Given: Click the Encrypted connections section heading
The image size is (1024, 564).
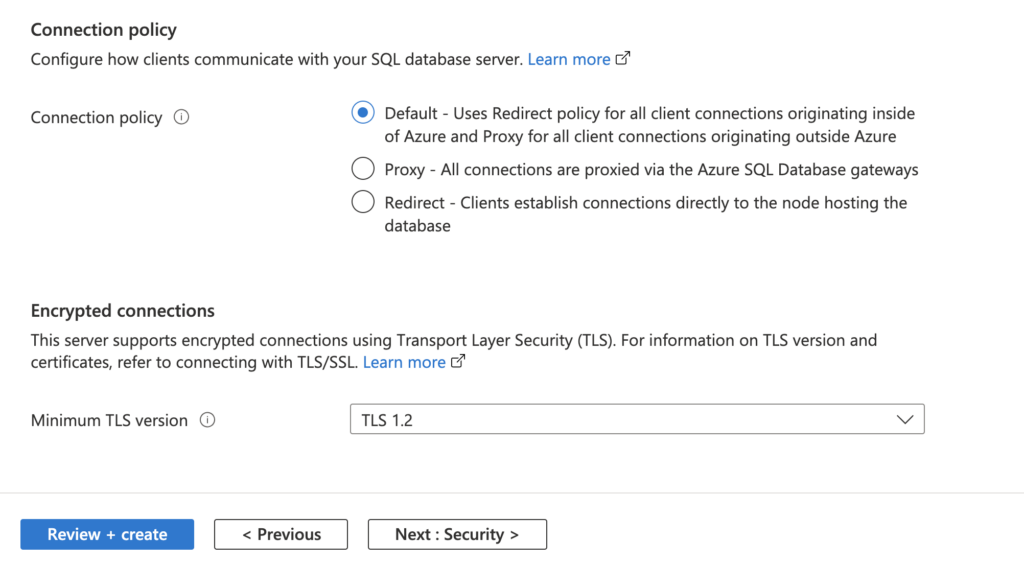Looking at the screenshot, I should click(123, 311).
